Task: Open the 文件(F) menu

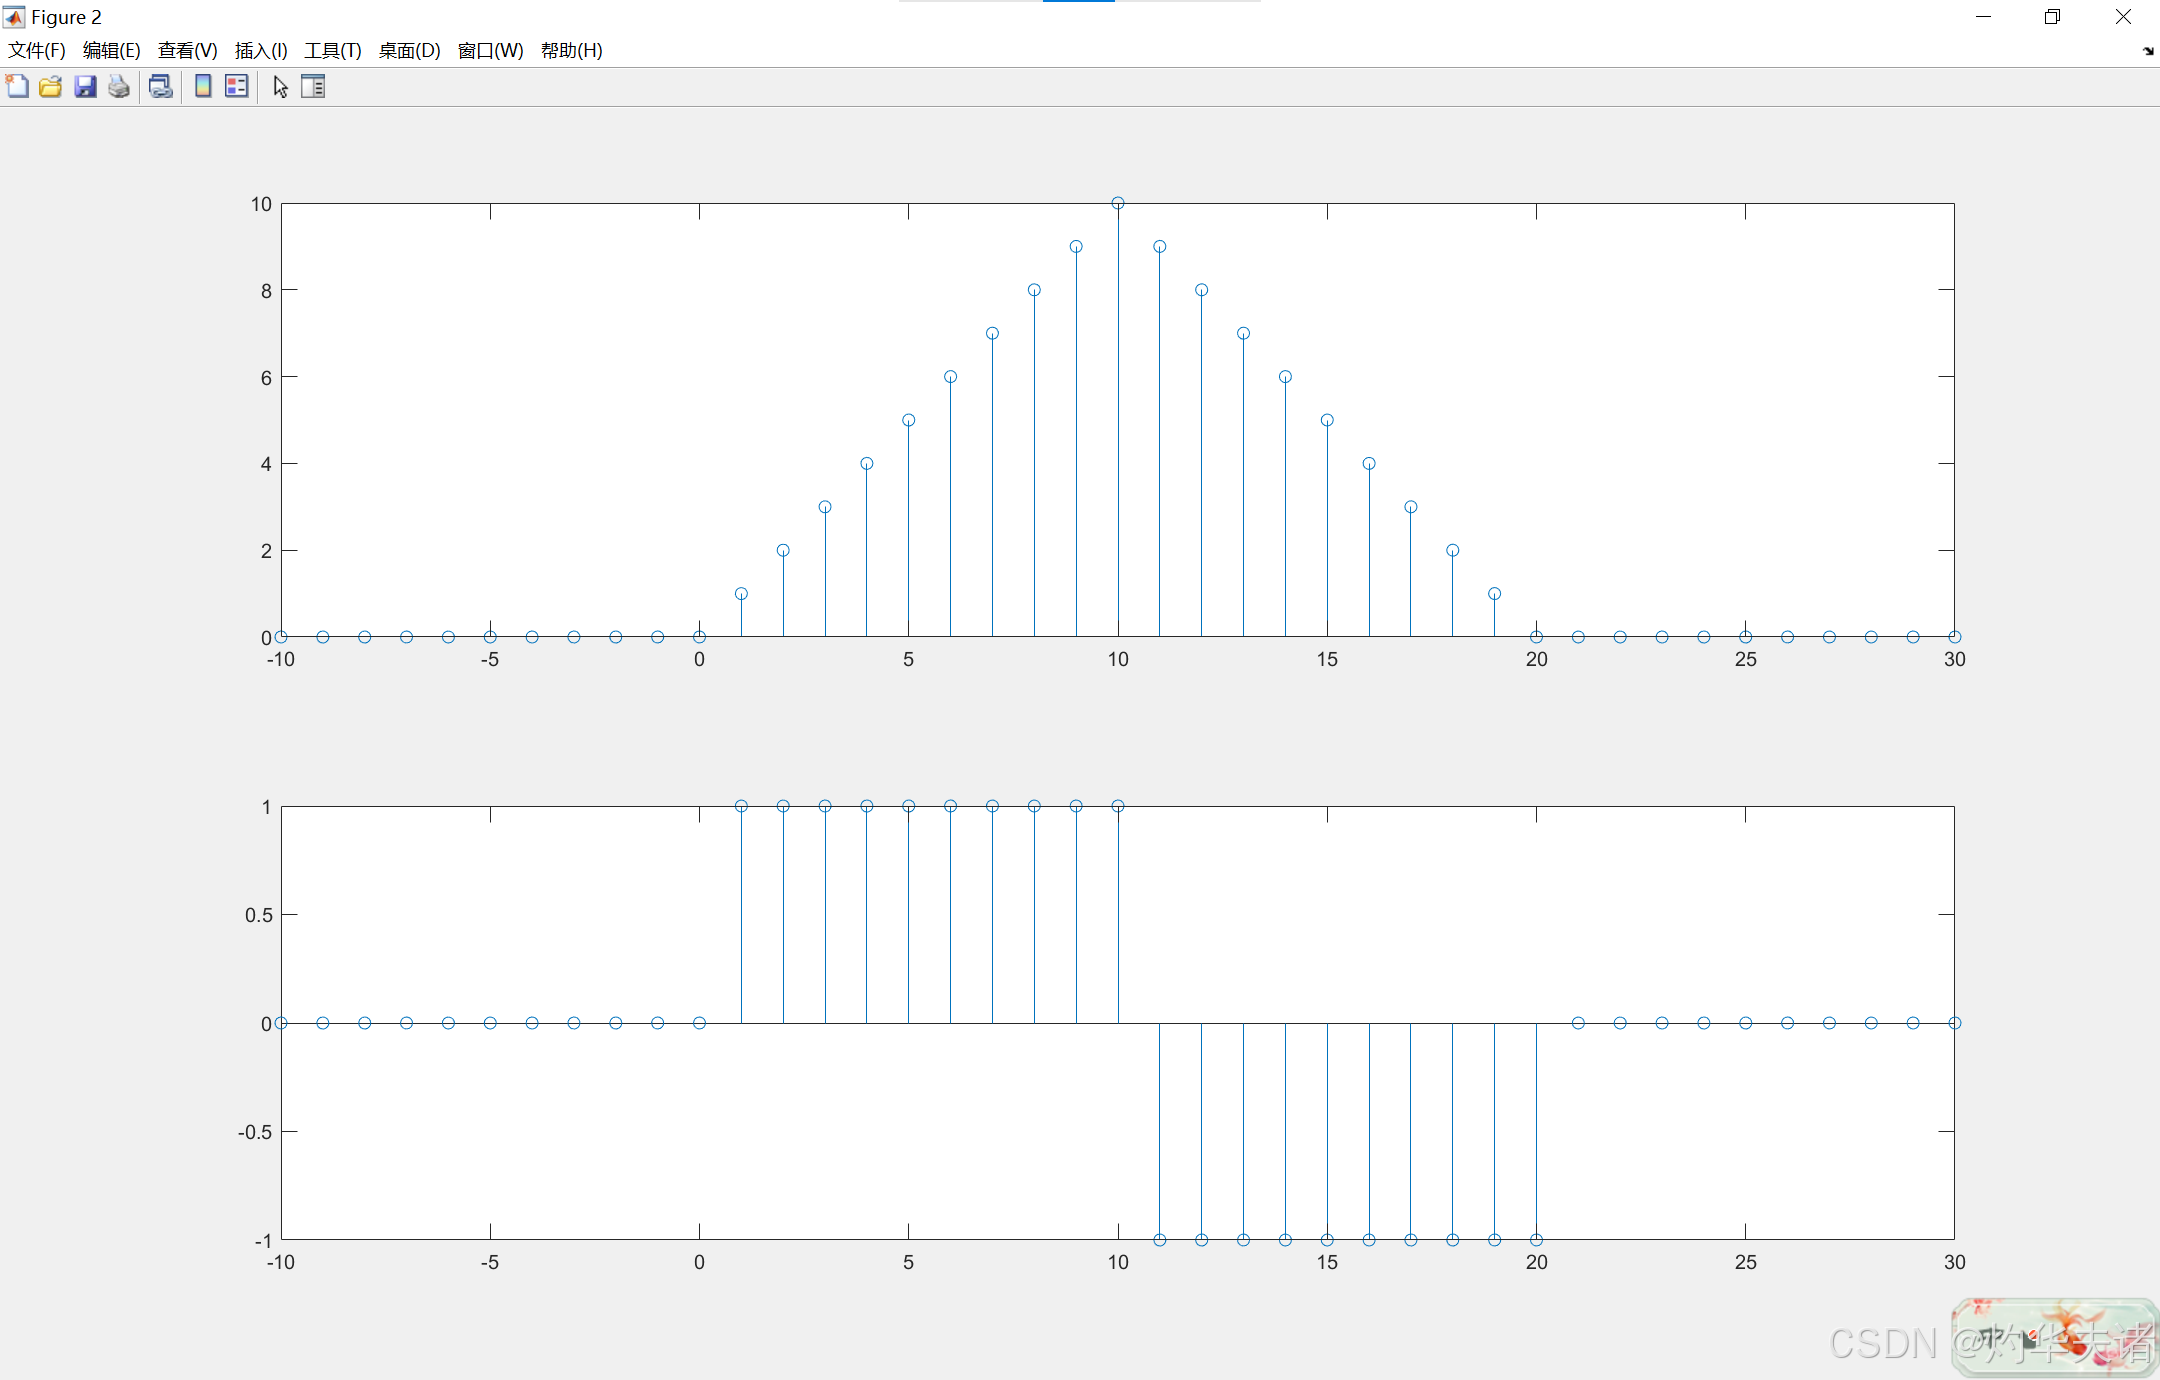Action: (37, 51)
